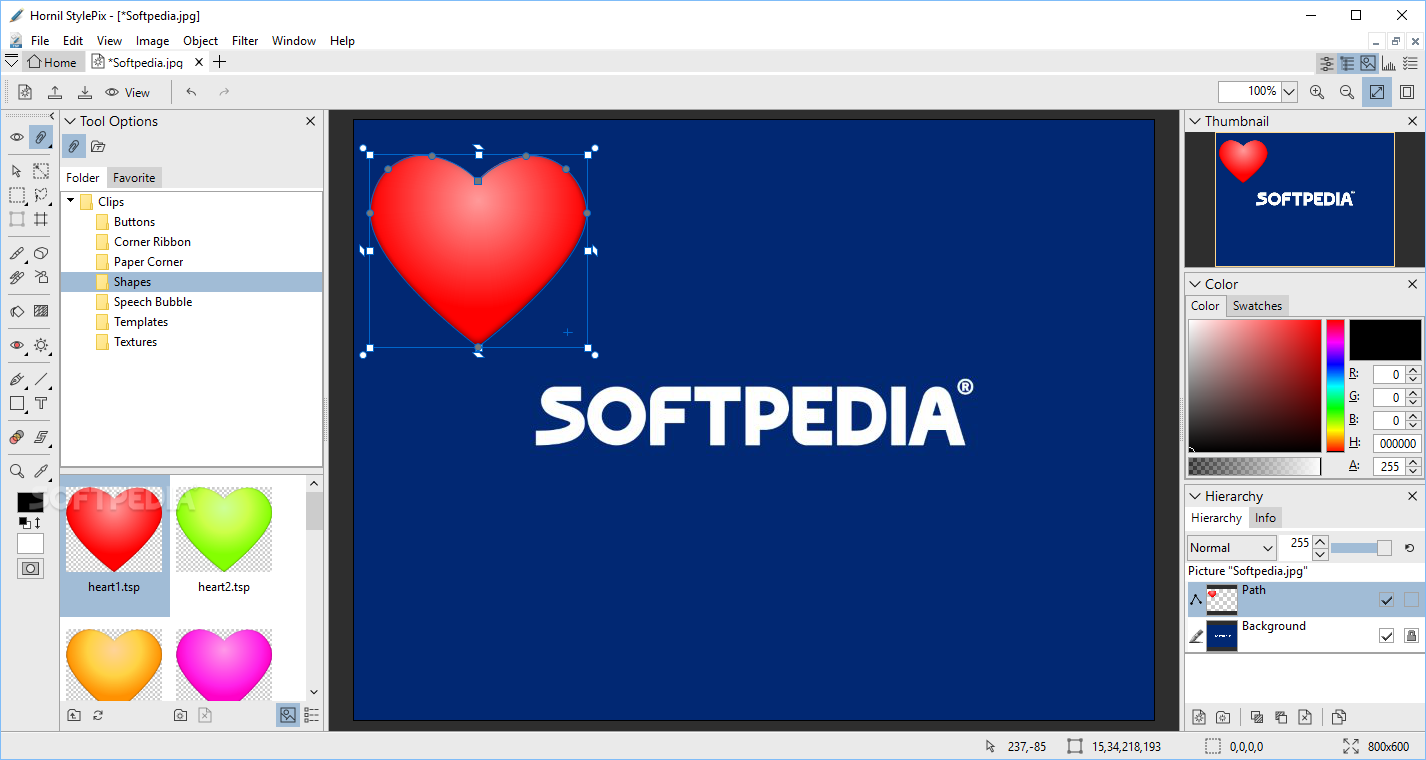Toggle the Hierarchy panel toolbar button
This screenshot has width=1426, height=760.
click(1347, 63)
